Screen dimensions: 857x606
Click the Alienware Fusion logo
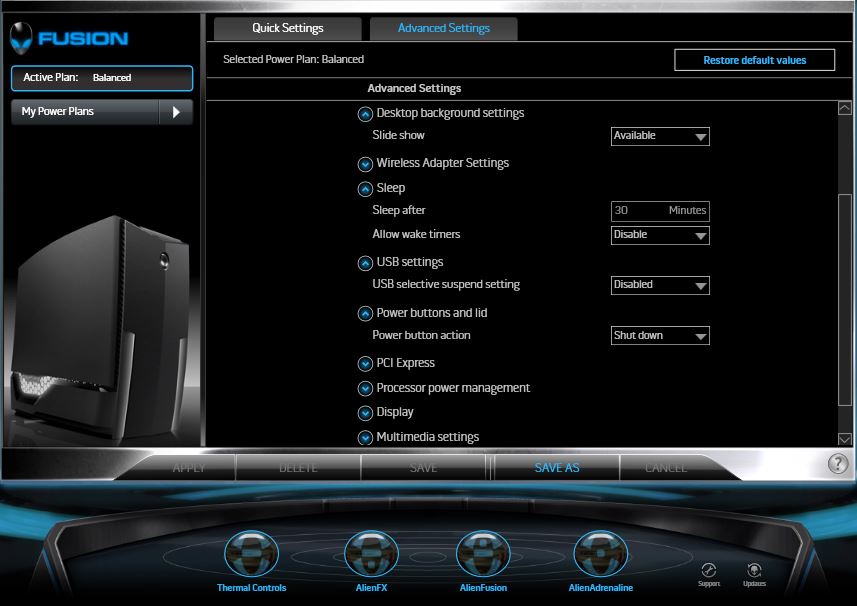[69, 38]
